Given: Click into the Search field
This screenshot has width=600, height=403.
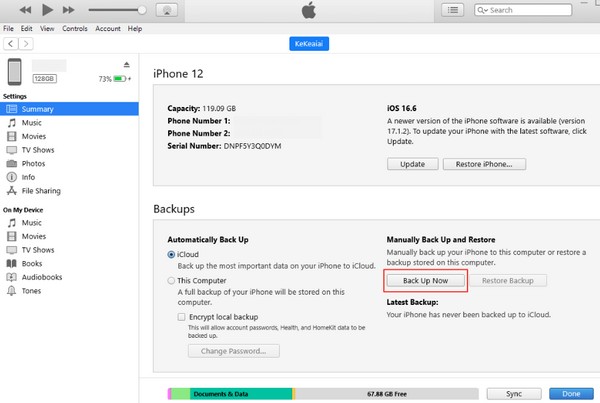Looking at the screenshot, I should [x=523, y=10].
